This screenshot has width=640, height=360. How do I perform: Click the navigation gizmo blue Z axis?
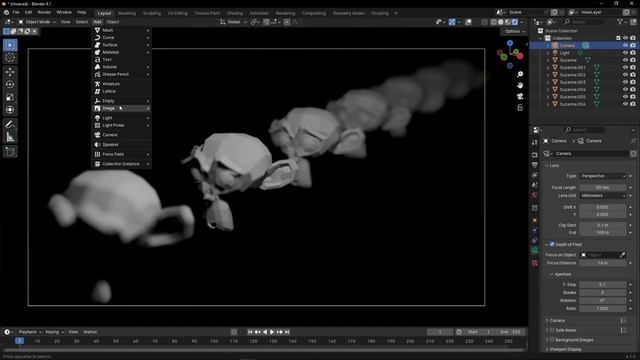click(510, 43)
